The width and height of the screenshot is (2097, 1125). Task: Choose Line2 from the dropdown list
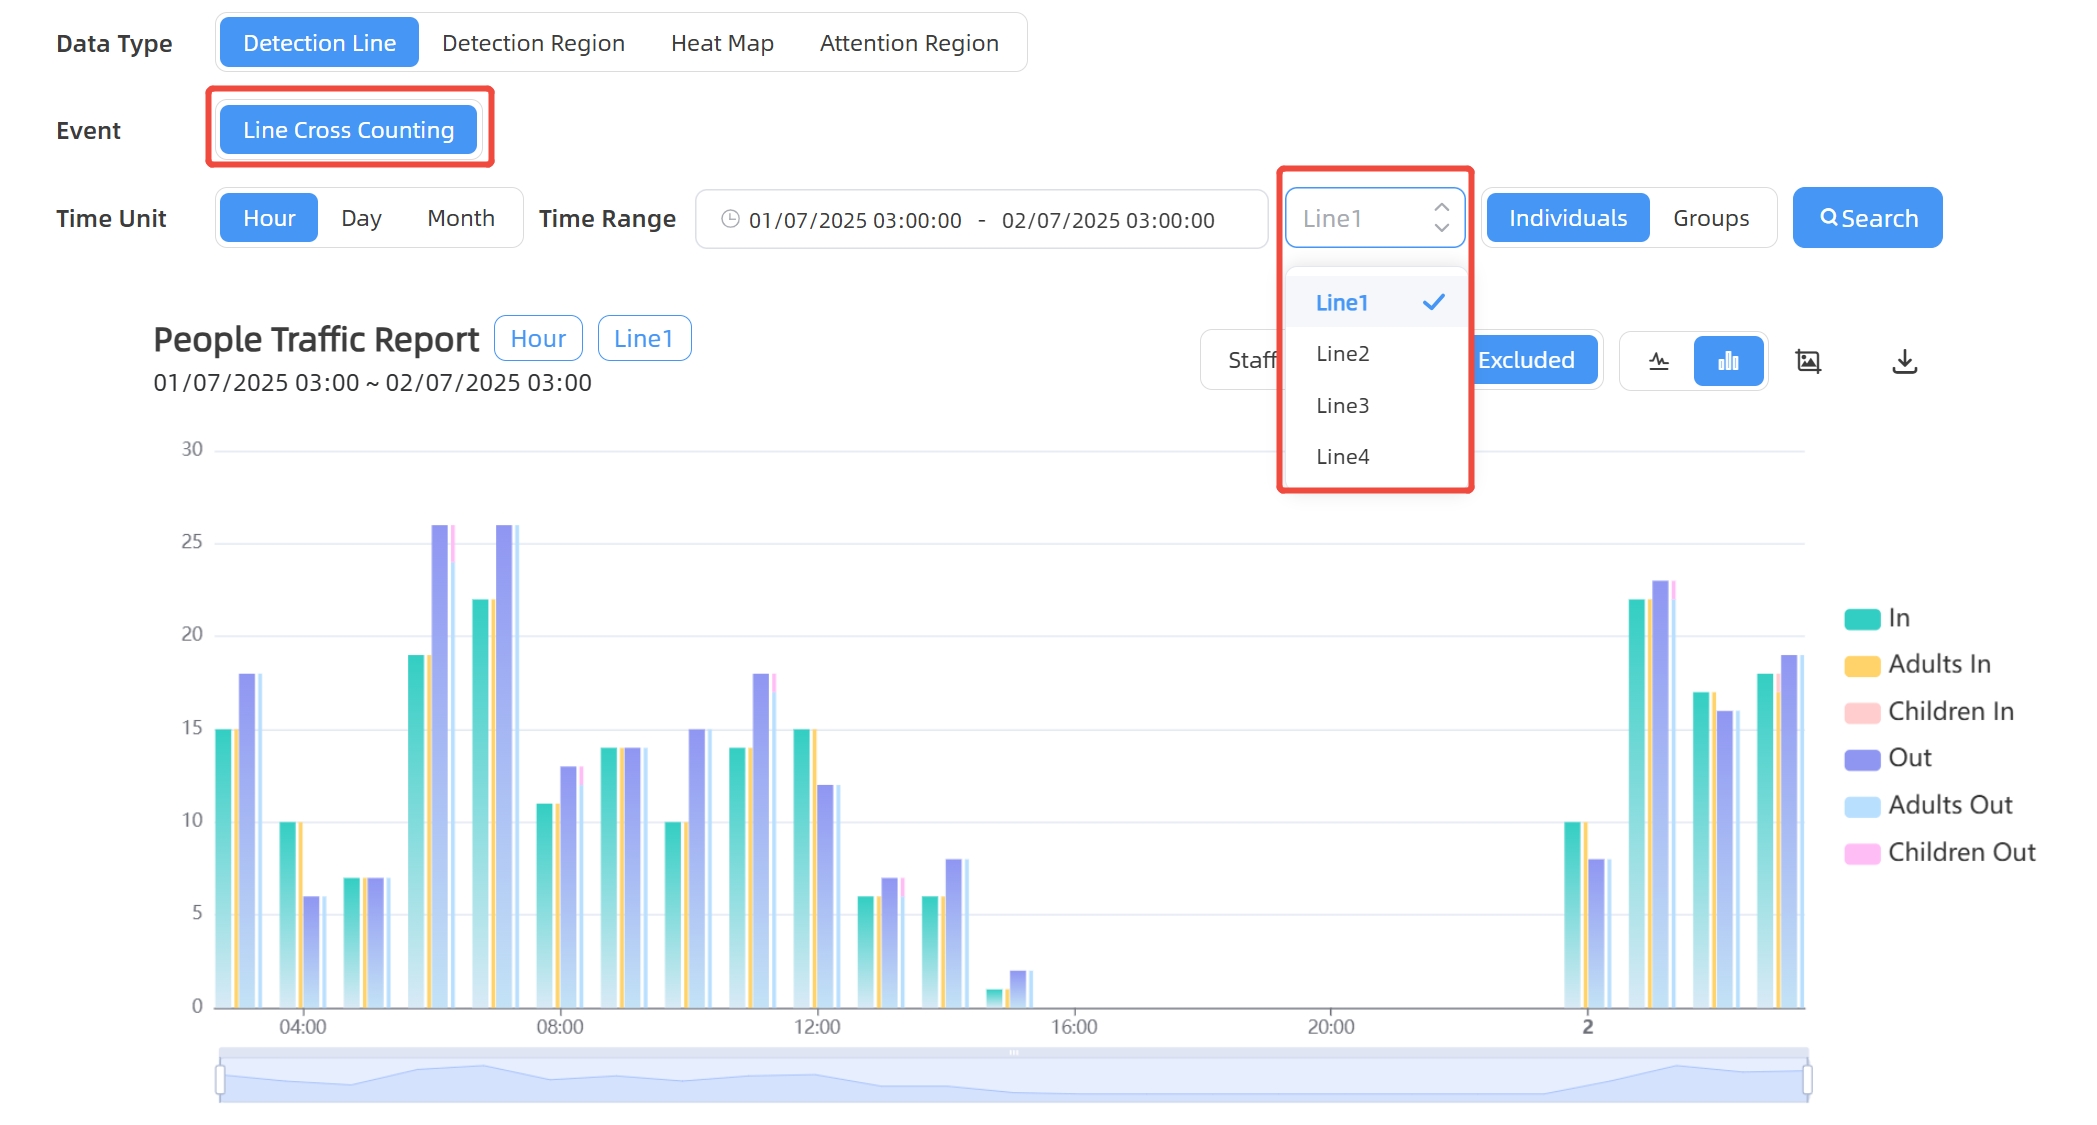tap(1342, 354)
